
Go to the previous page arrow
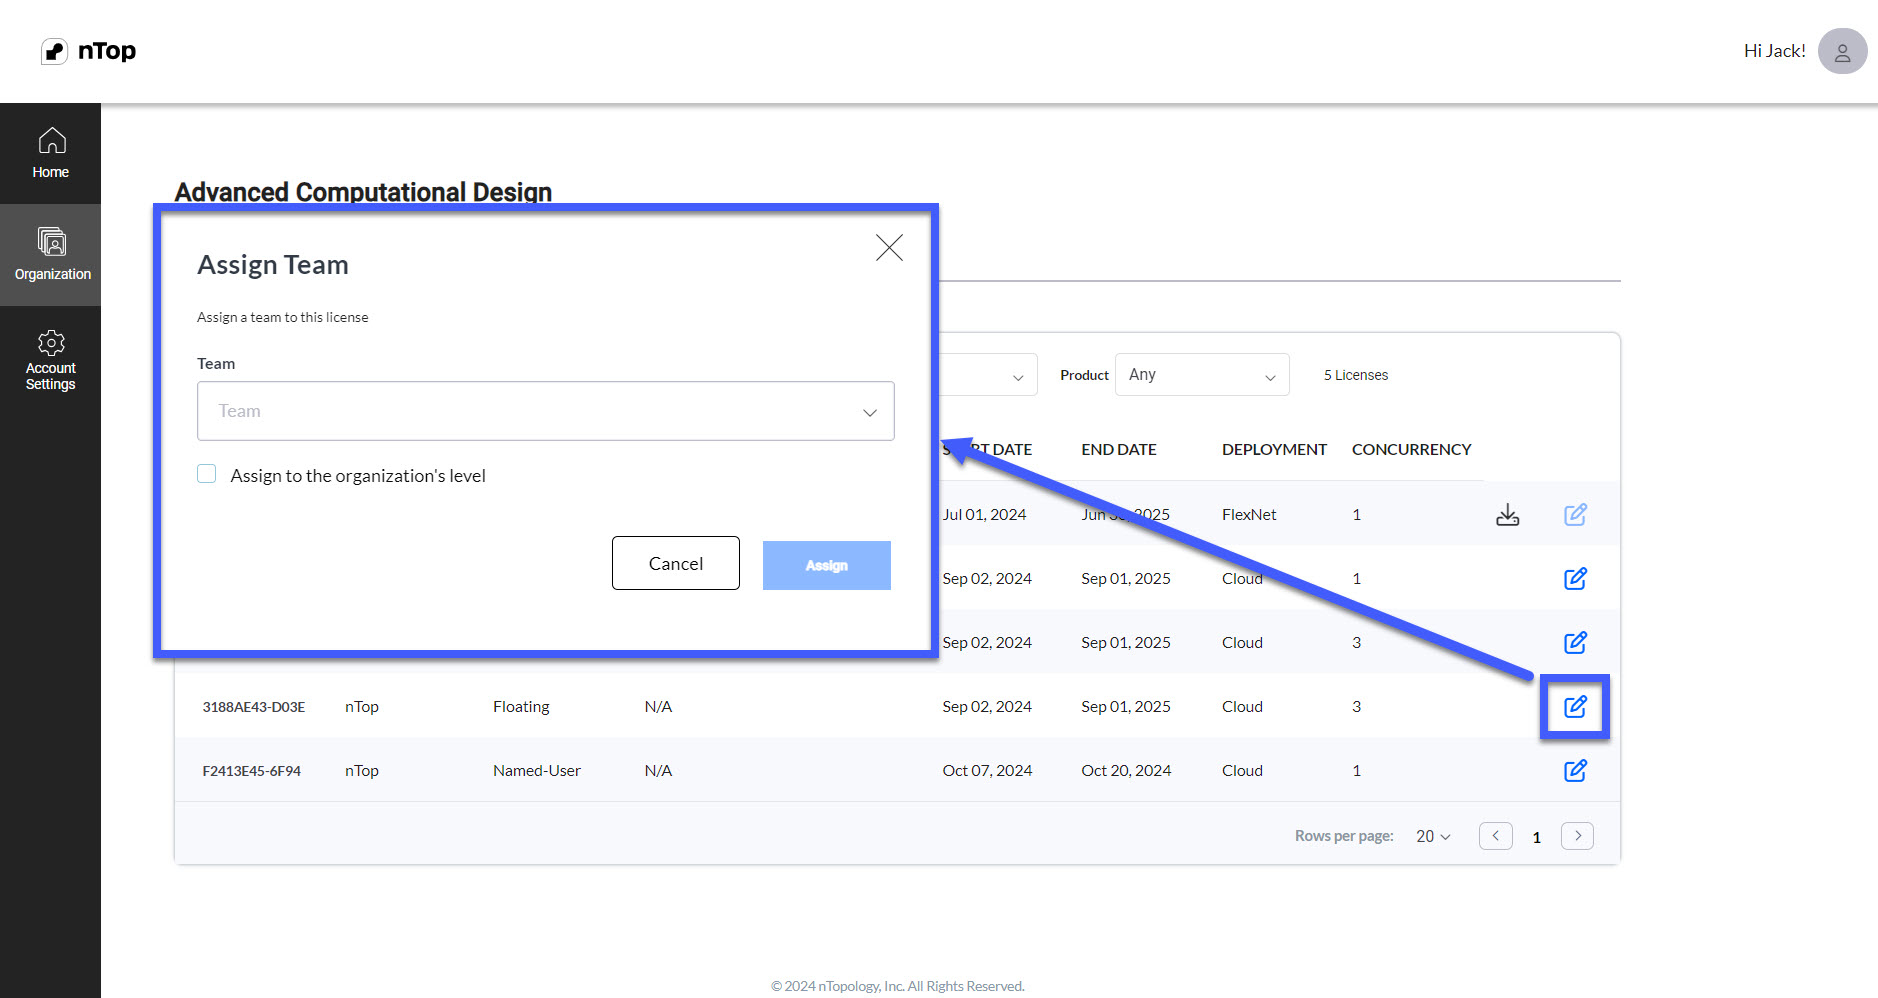point(1496,836)
